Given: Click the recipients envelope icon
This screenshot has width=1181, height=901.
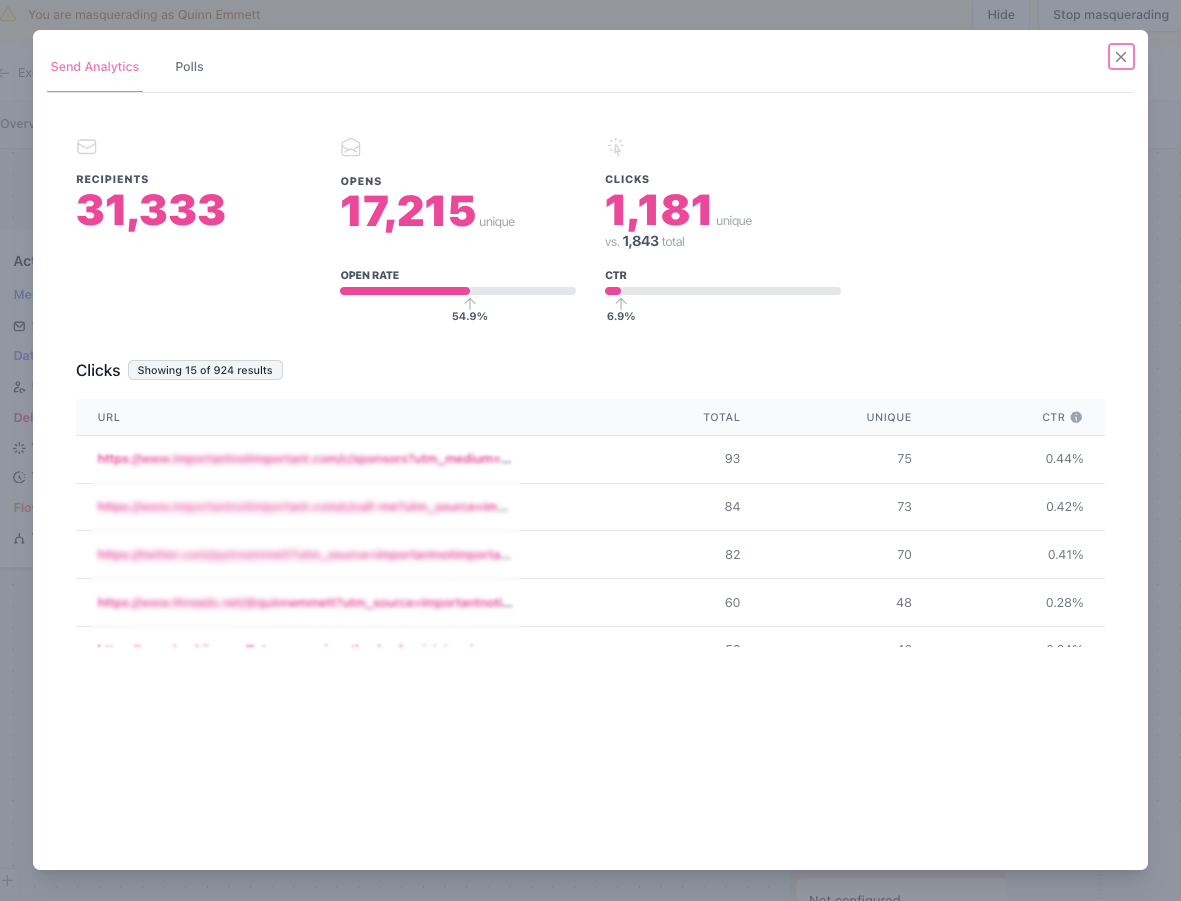Looking at the screenshot, I should tap(87, 147).
